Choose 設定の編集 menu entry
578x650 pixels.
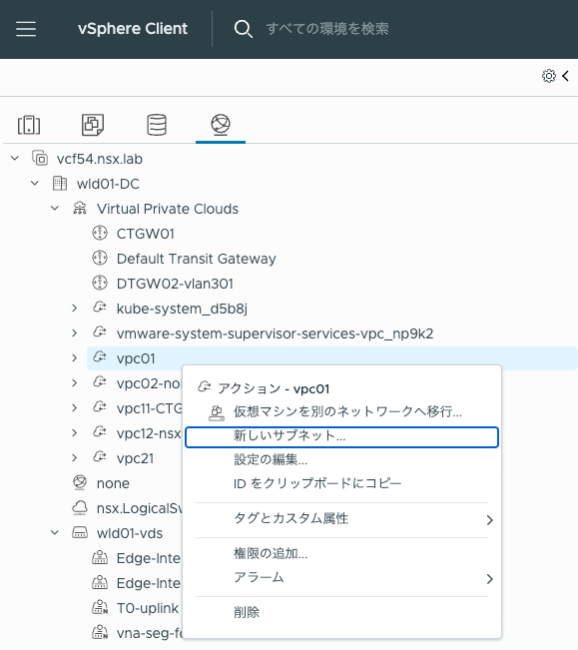270,459
